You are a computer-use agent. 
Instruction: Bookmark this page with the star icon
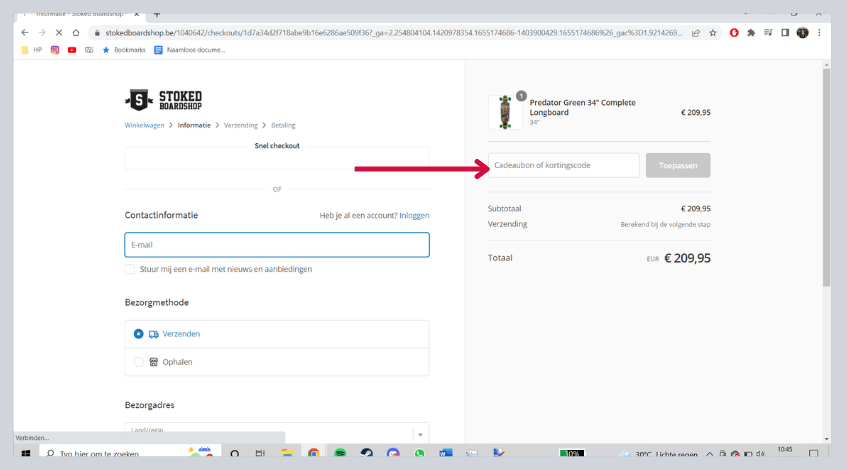(x=712, y=32)
